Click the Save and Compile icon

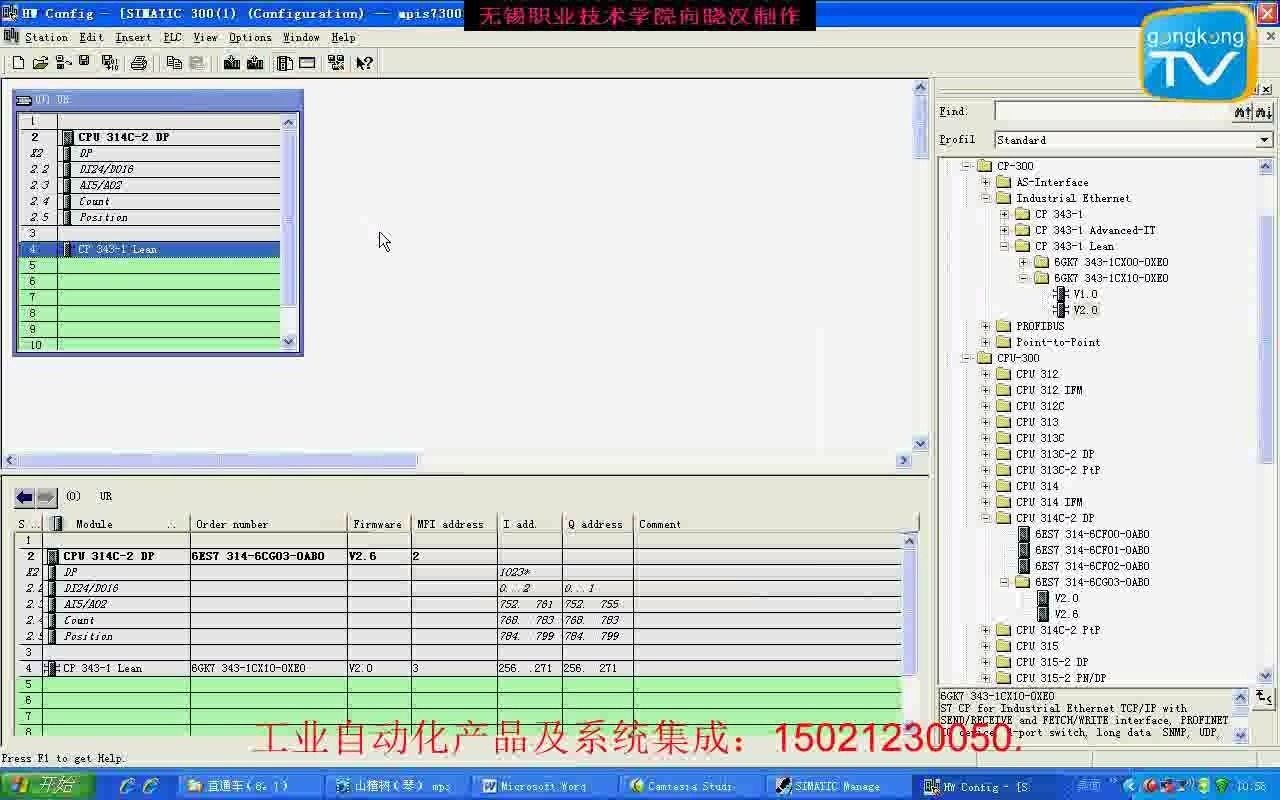click(x=110, y=63)
